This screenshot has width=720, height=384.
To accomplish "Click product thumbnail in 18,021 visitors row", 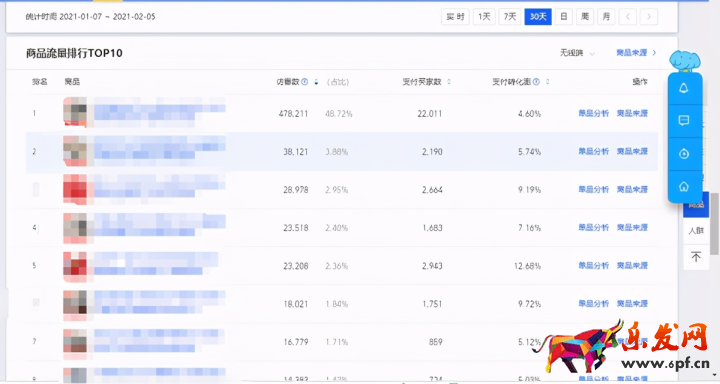I will tap(75, 304).
